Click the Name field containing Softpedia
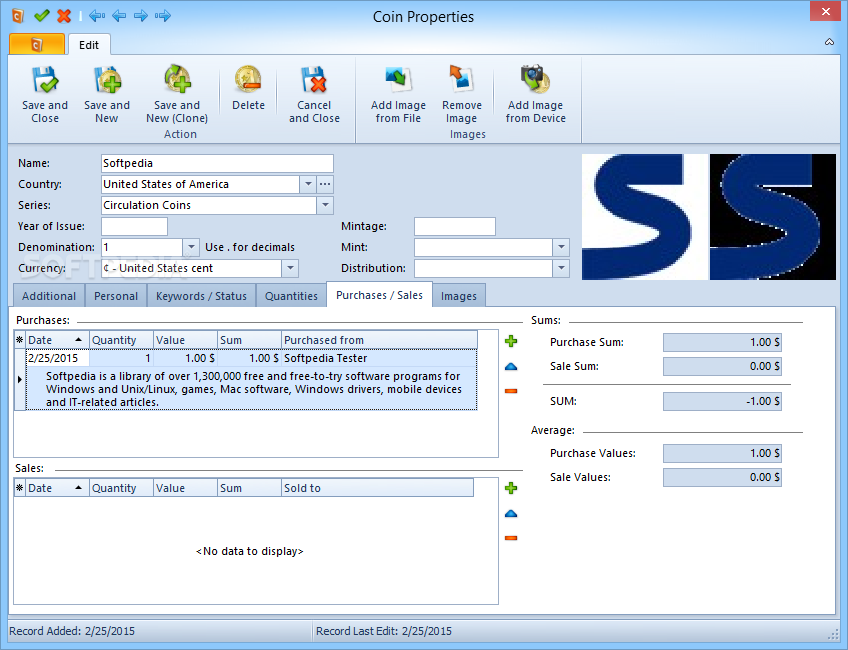 (x=217, y=163)
